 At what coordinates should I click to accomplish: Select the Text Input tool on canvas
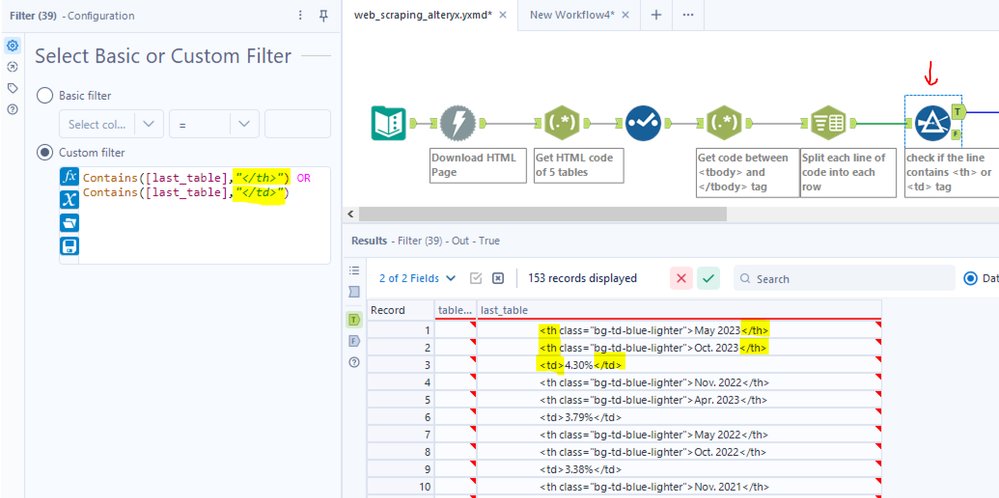389,123
